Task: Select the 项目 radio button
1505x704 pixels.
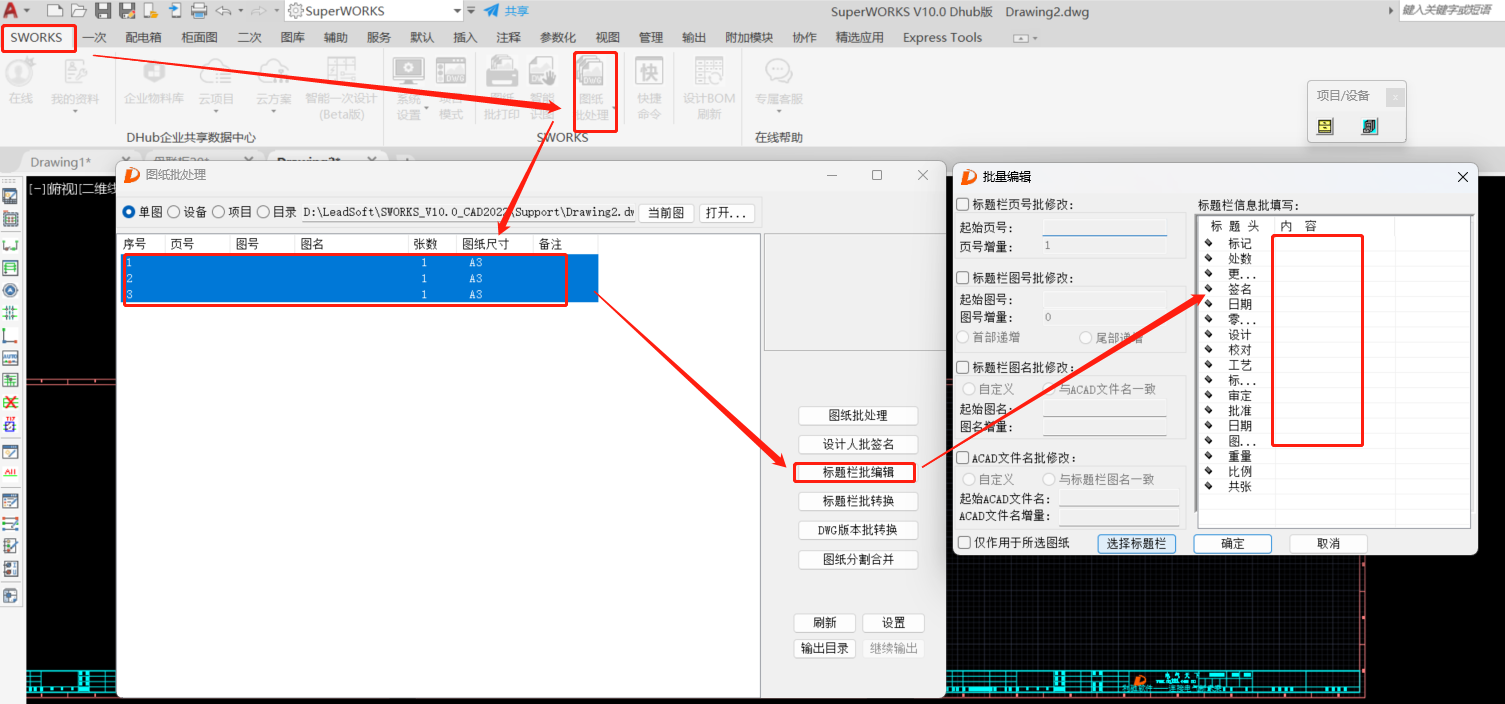Action: pyautogui.click(x=218, y=212)
